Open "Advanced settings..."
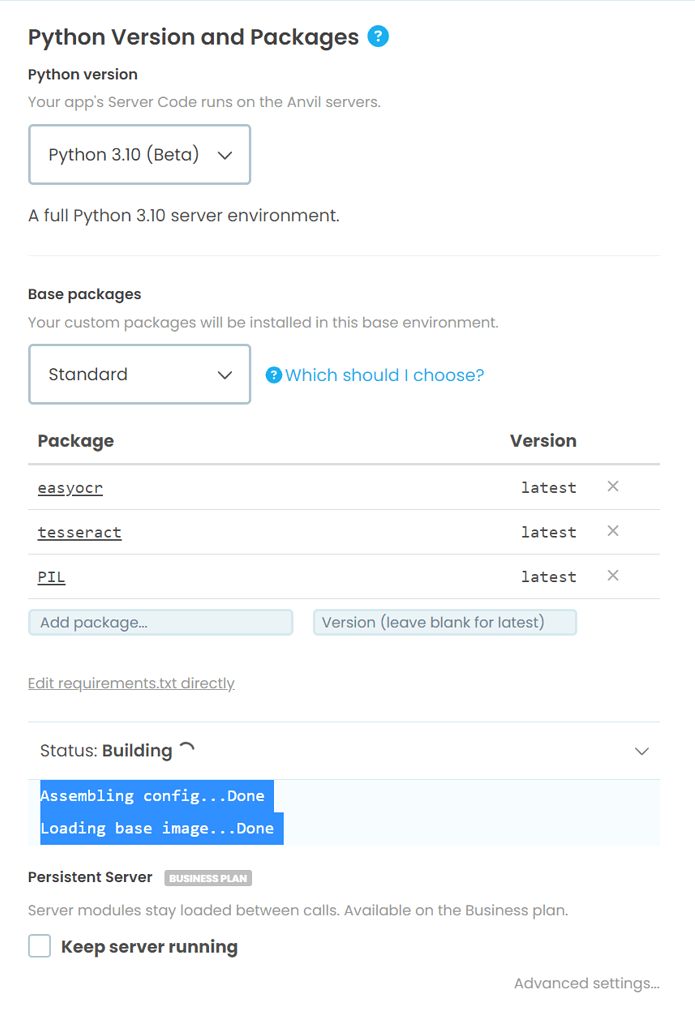695x1024 pixels. [x=586, y=983]
